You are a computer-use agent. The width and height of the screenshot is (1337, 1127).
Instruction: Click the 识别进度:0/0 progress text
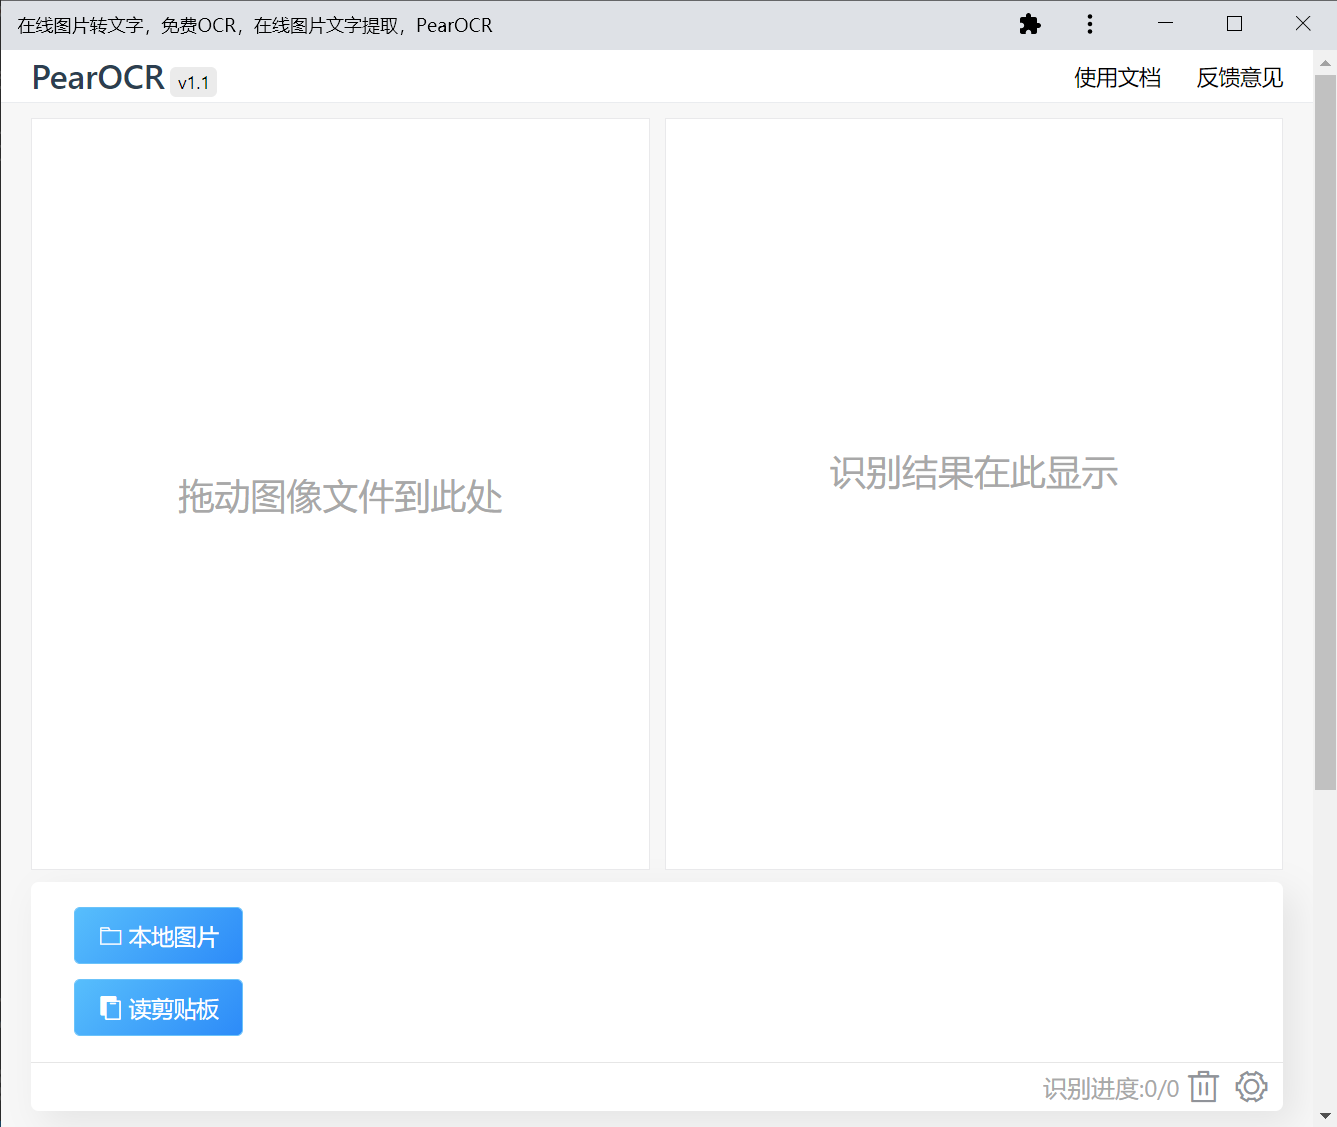pos(1110,1088)
